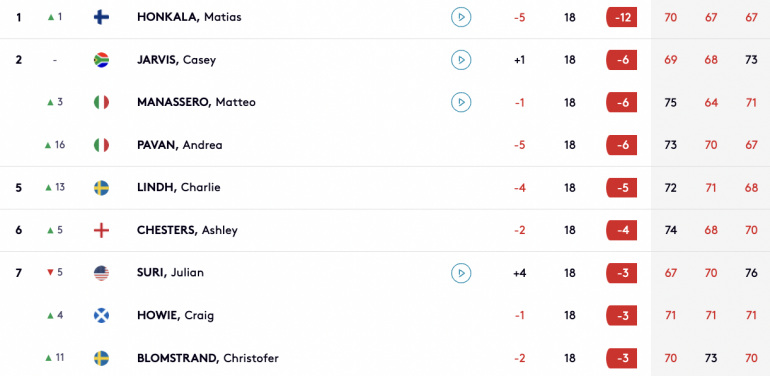Image resolution: width=770 pixels, height=376 pixels.
Task: Click the USA flag beside Suri
Action: (101, 273)
